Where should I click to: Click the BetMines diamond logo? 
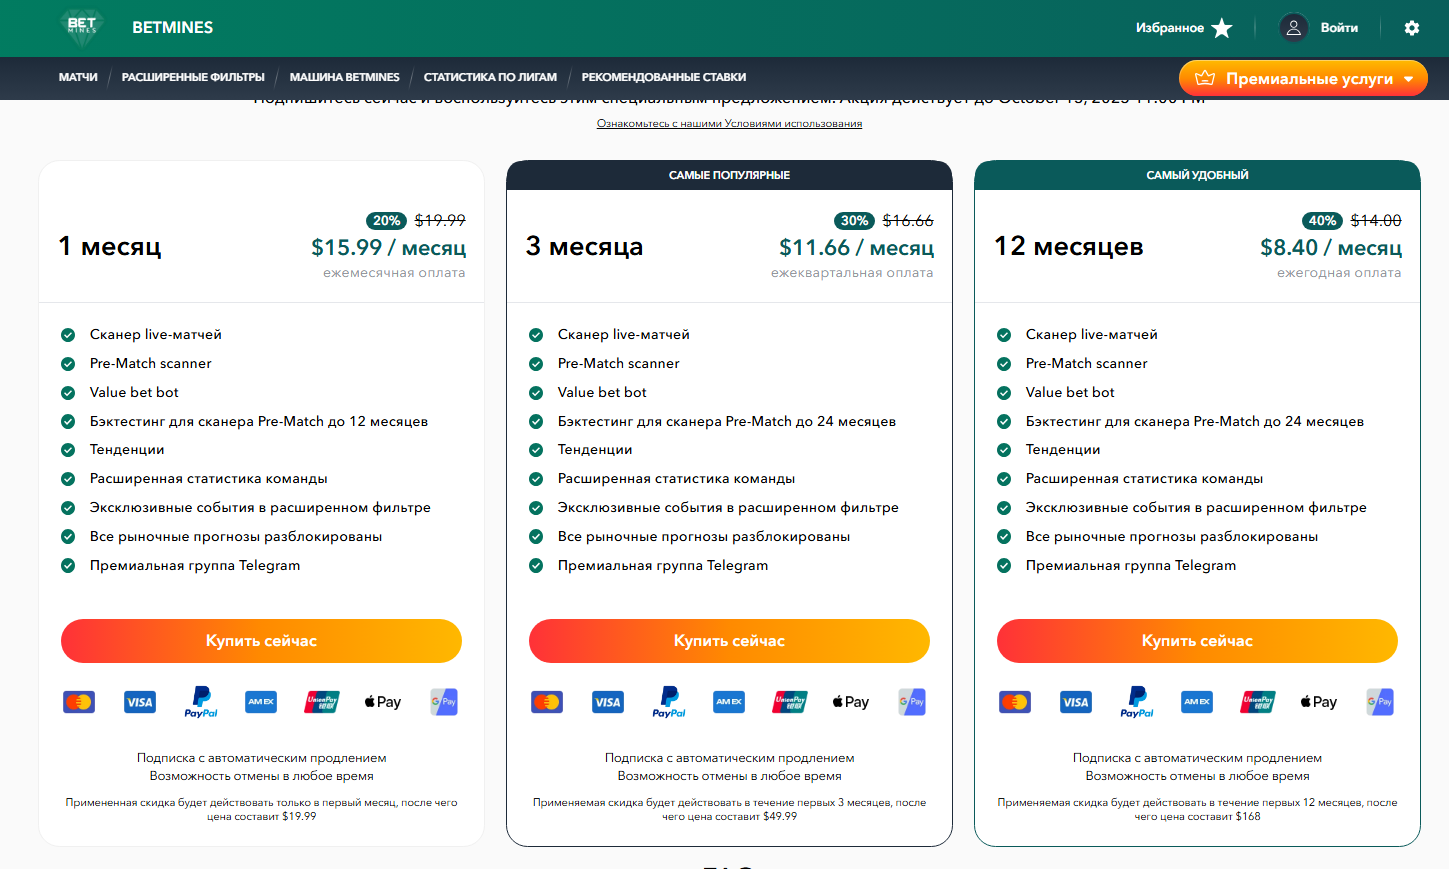(82, 26)
